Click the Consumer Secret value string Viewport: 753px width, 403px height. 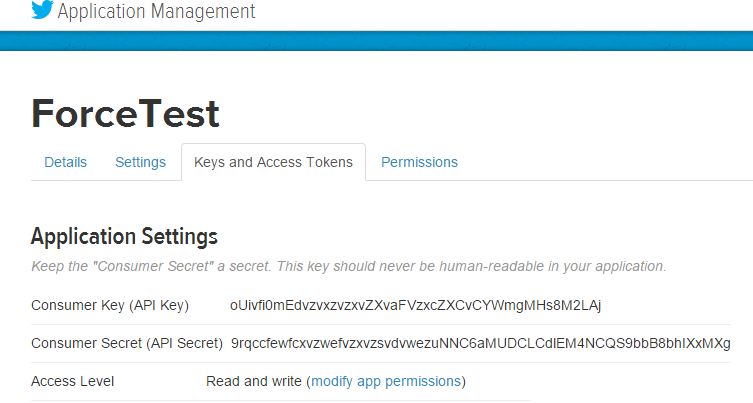[x=481, y=343]
